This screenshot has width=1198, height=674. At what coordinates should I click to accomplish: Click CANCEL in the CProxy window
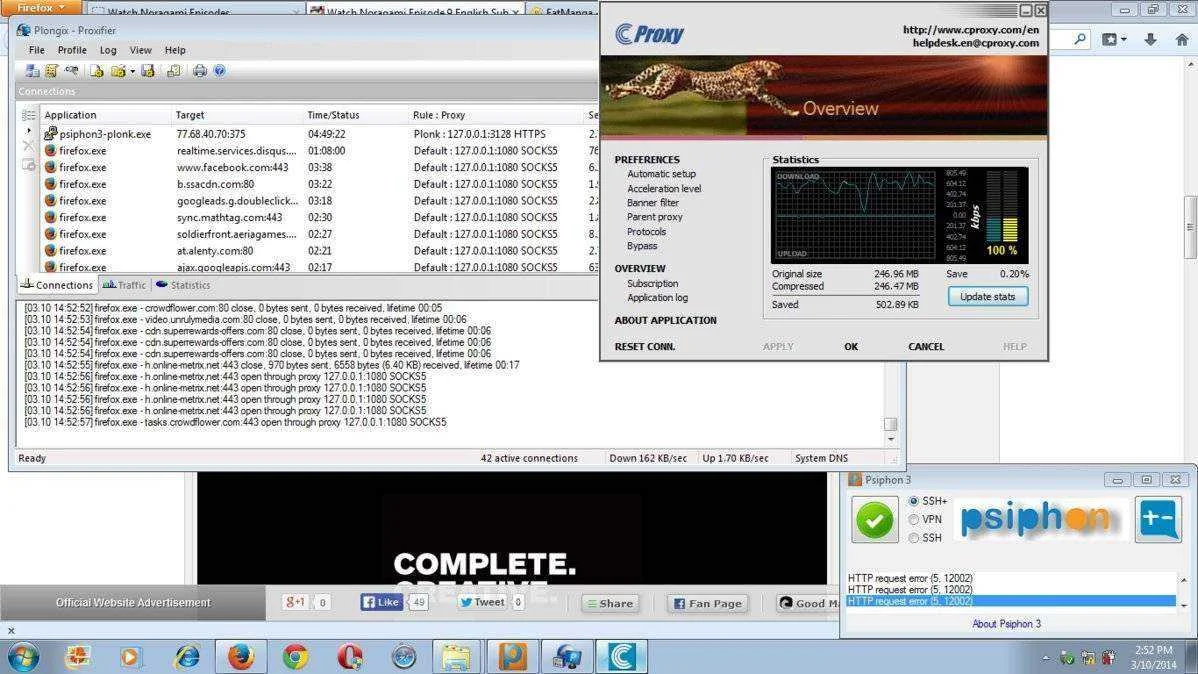[926, 347]
